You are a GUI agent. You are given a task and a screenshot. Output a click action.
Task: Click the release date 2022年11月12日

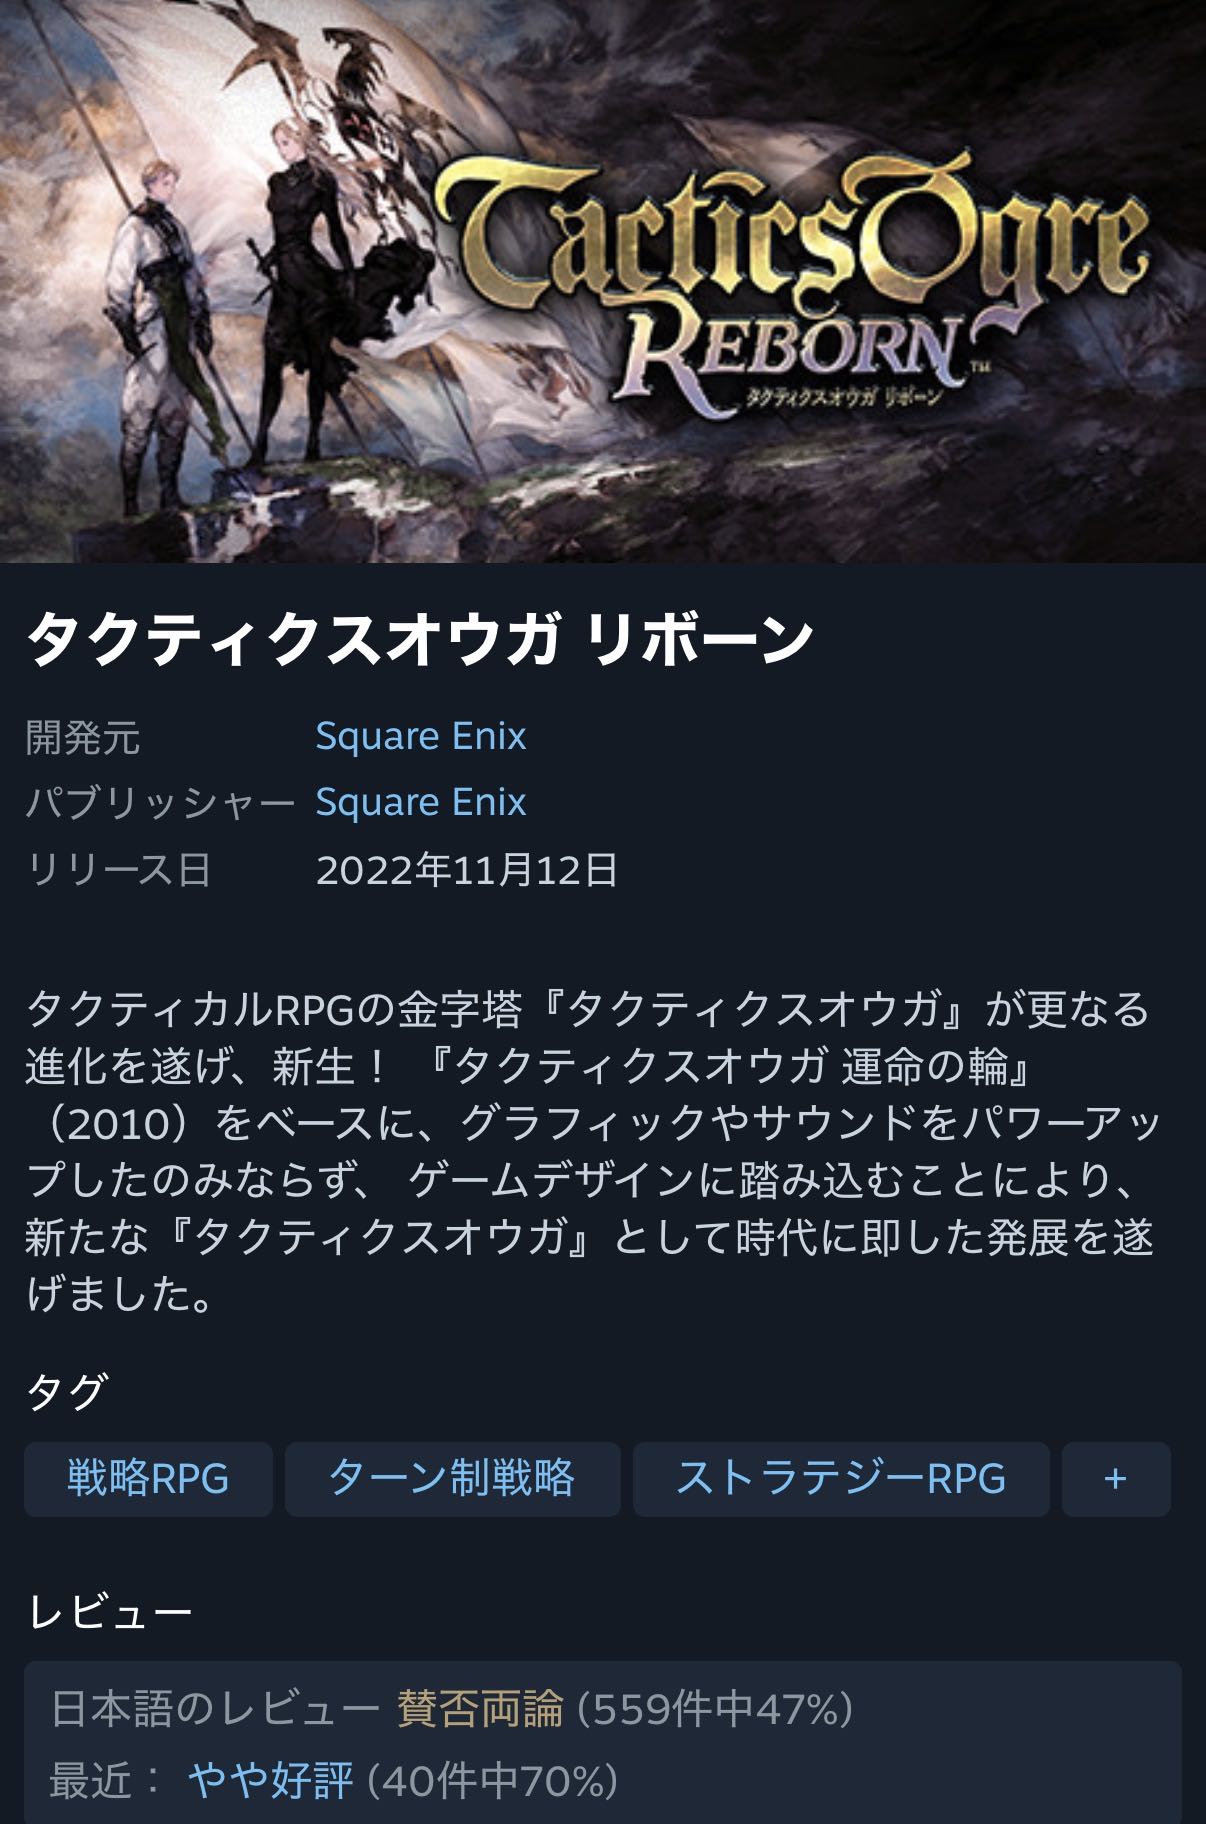point(467,870)
